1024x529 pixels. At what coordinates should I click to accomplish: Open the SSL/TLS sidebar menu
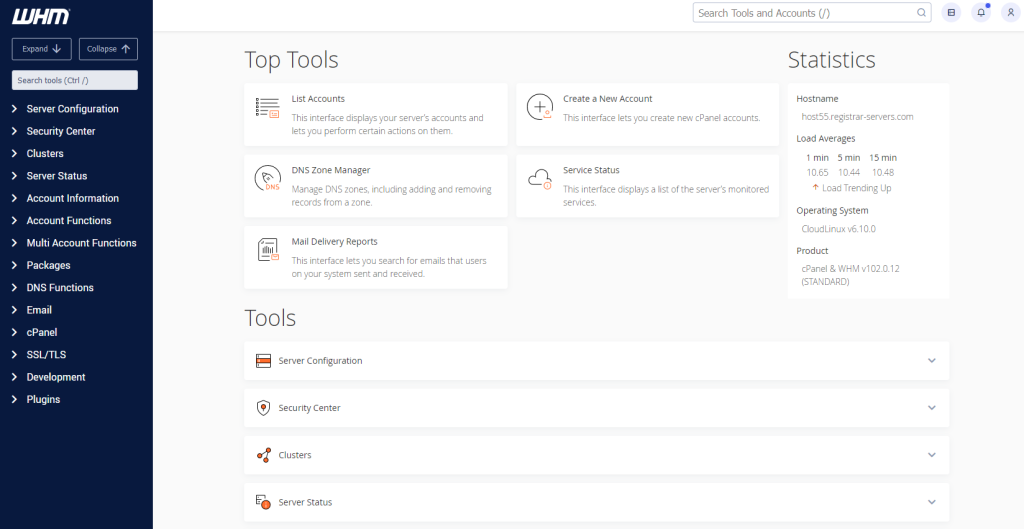(46, 355)
